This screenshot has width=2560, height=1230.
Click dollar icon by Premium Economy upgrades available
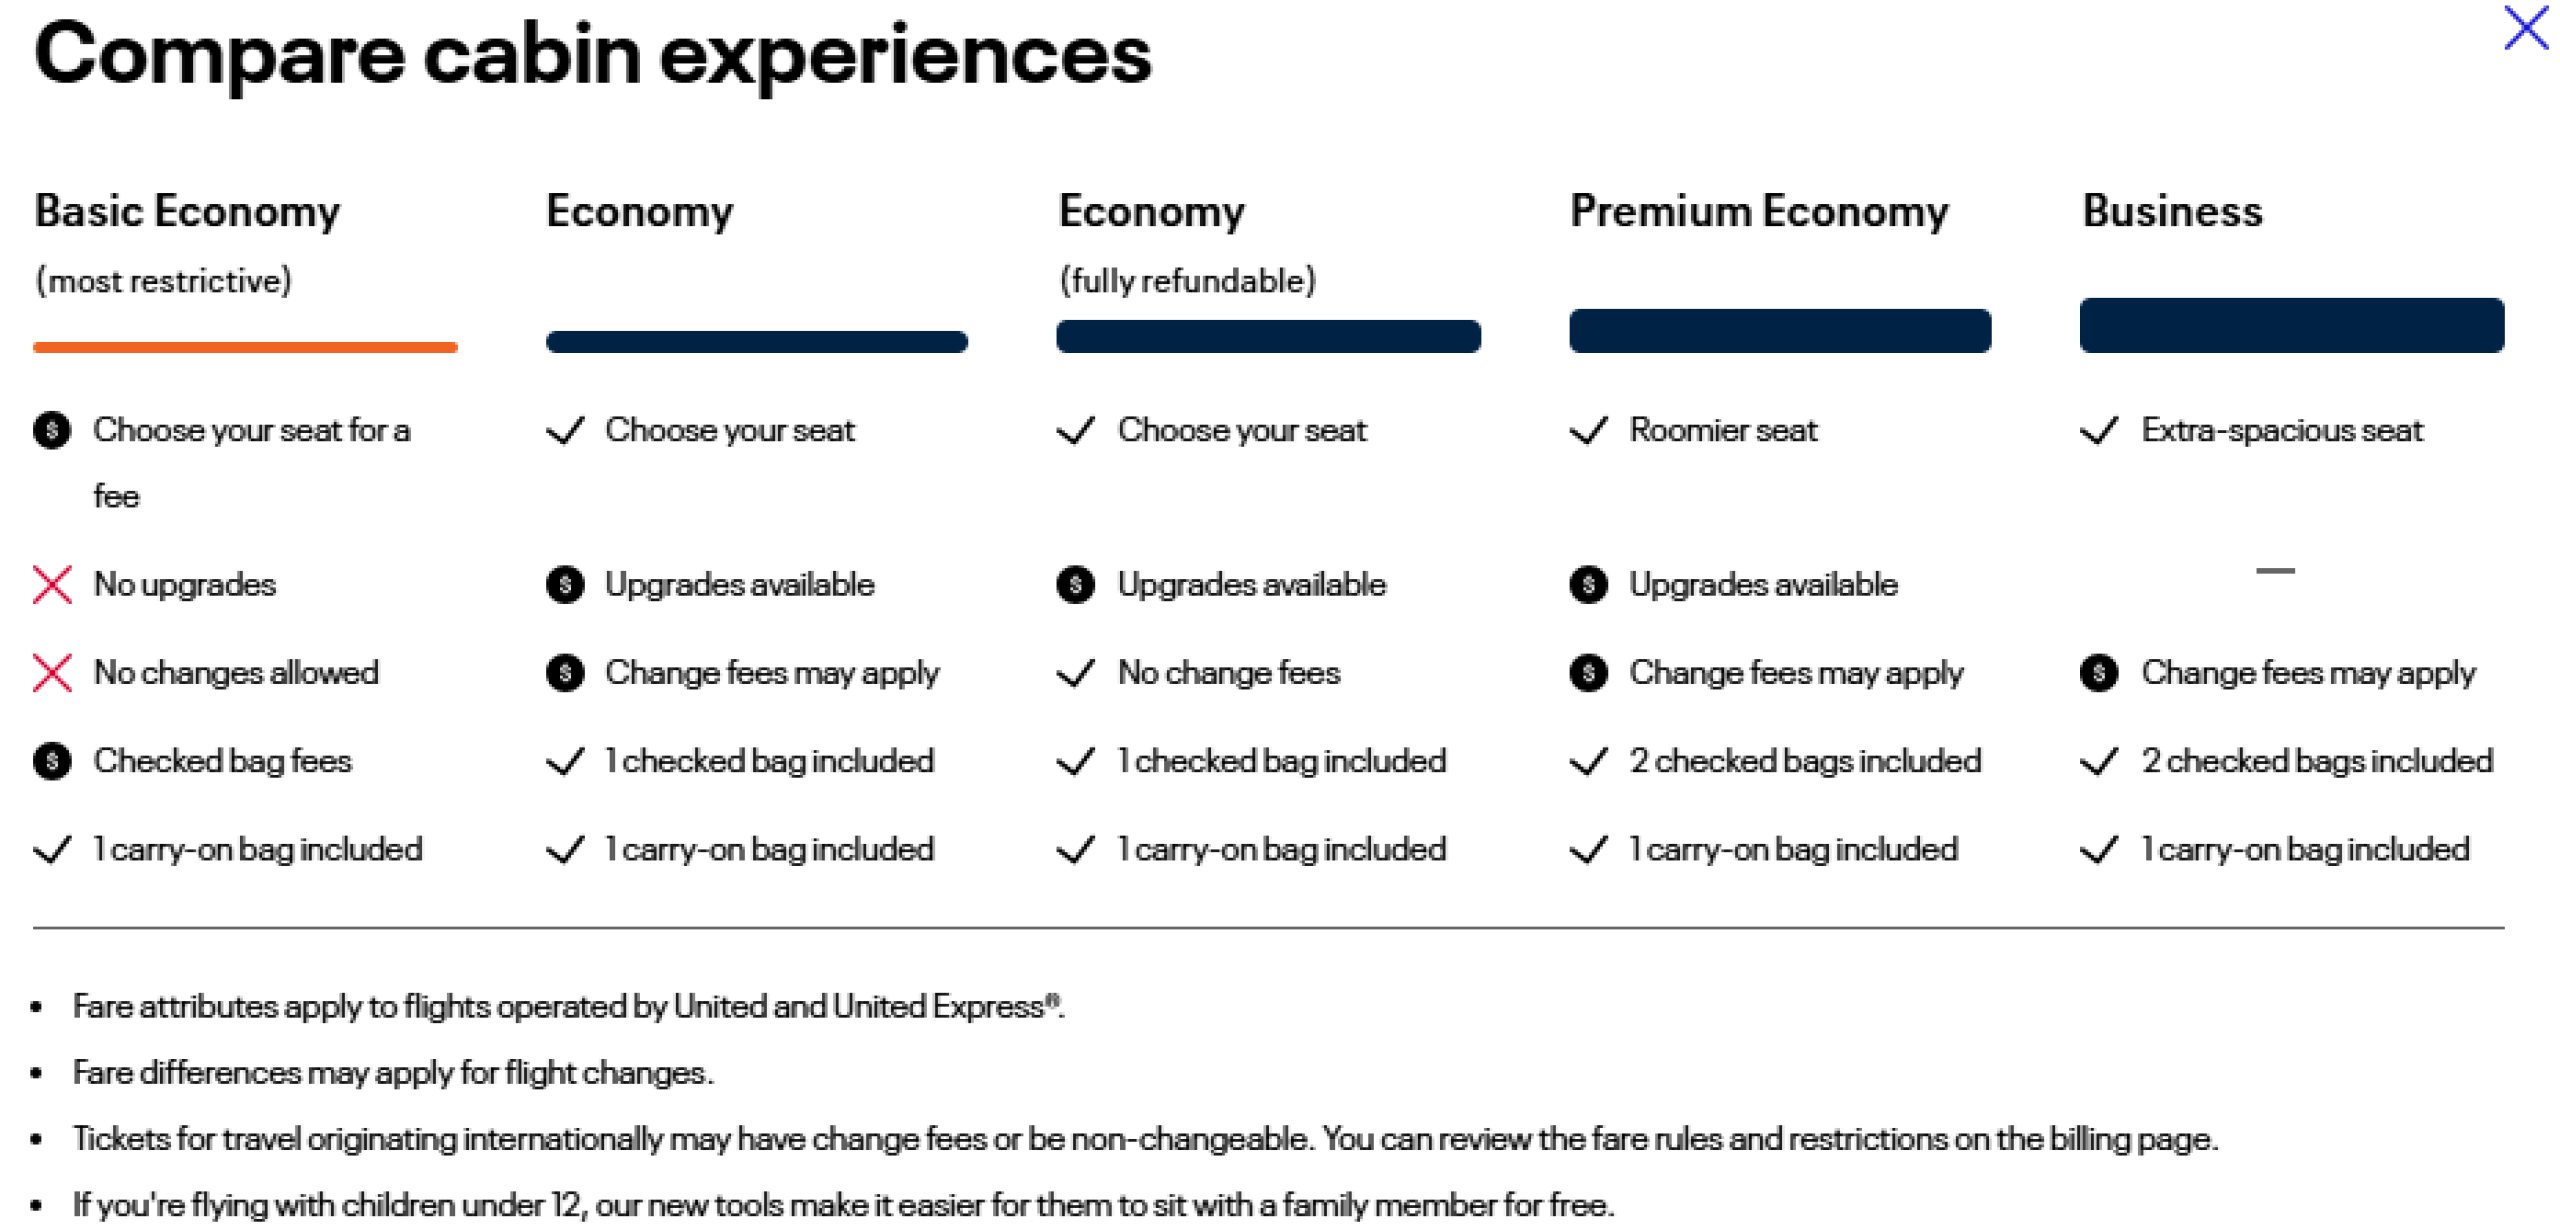[1588, 585]
